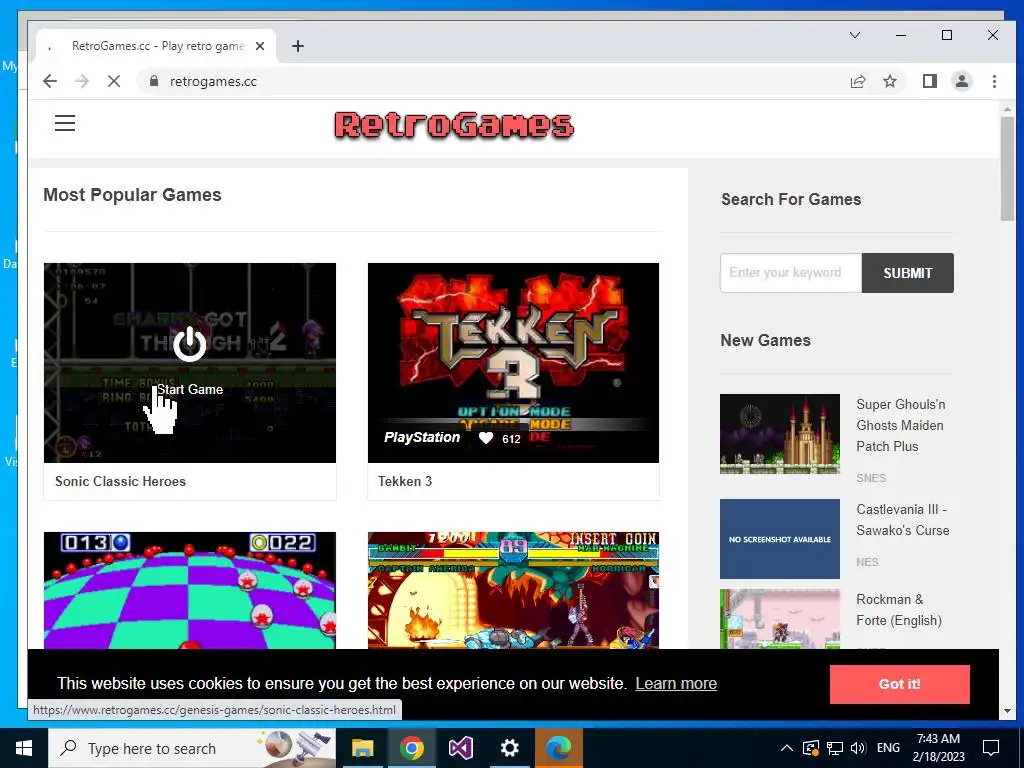
Task: Click the Got it! cookie button
Action: [x=899, y=684]
